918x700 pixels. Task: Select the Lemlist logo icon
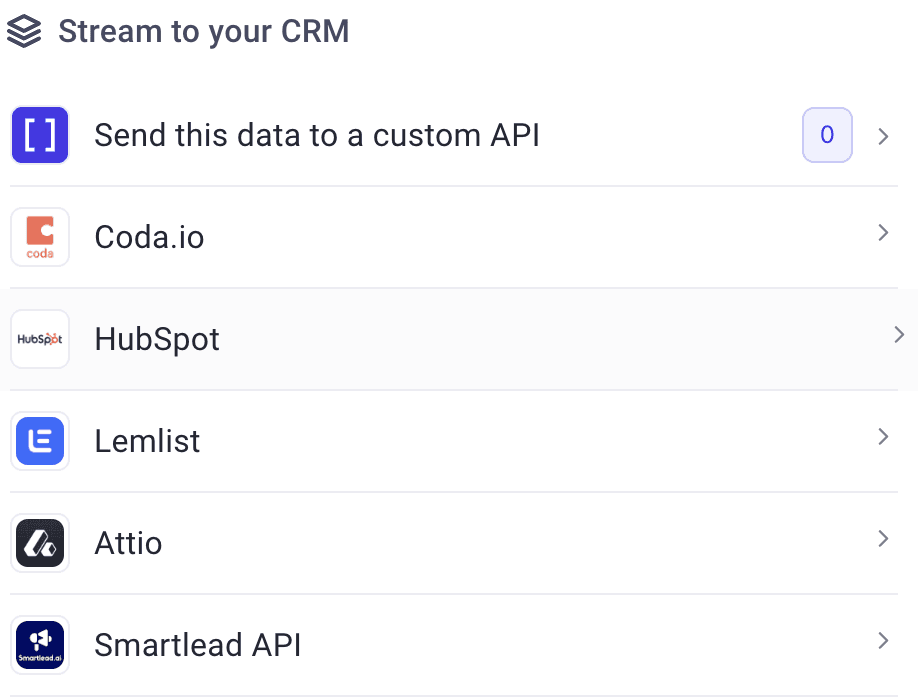coord(40,440)
